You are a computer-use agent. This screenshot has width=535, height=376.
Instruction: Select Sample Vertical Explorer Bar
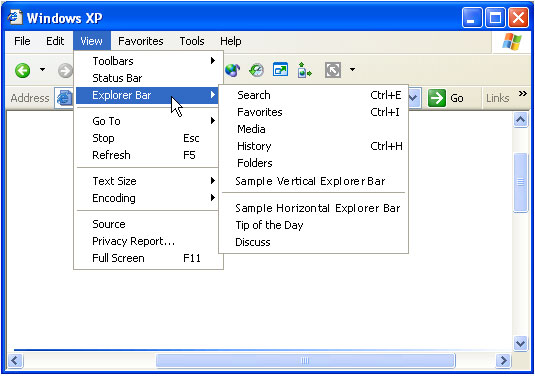[x=313, y=181]
